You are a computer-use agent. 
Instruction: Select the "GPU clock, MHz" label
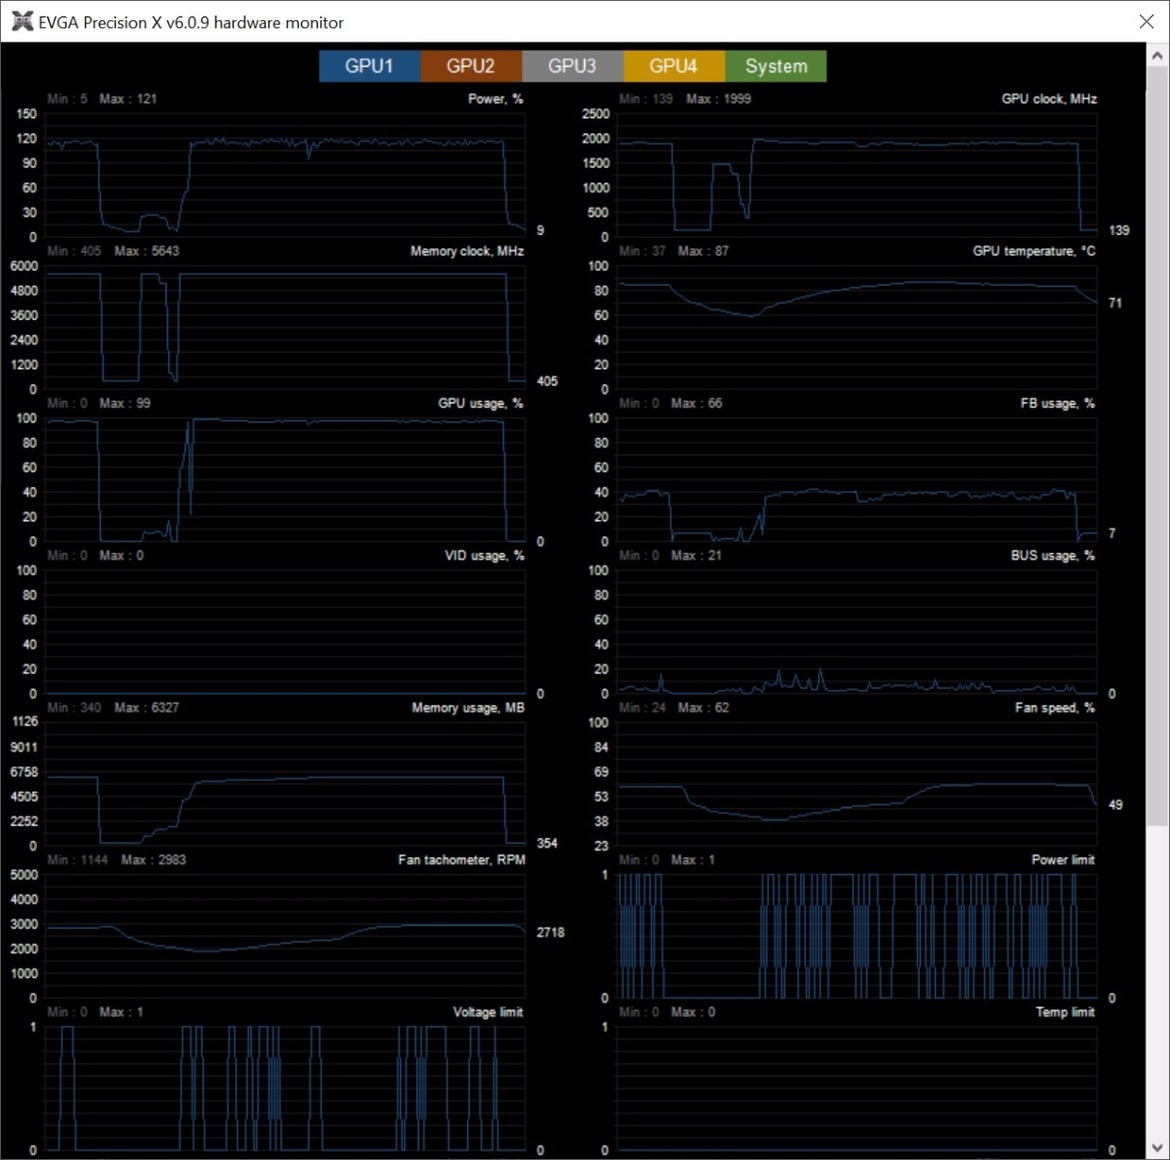tap(1049, 98)
